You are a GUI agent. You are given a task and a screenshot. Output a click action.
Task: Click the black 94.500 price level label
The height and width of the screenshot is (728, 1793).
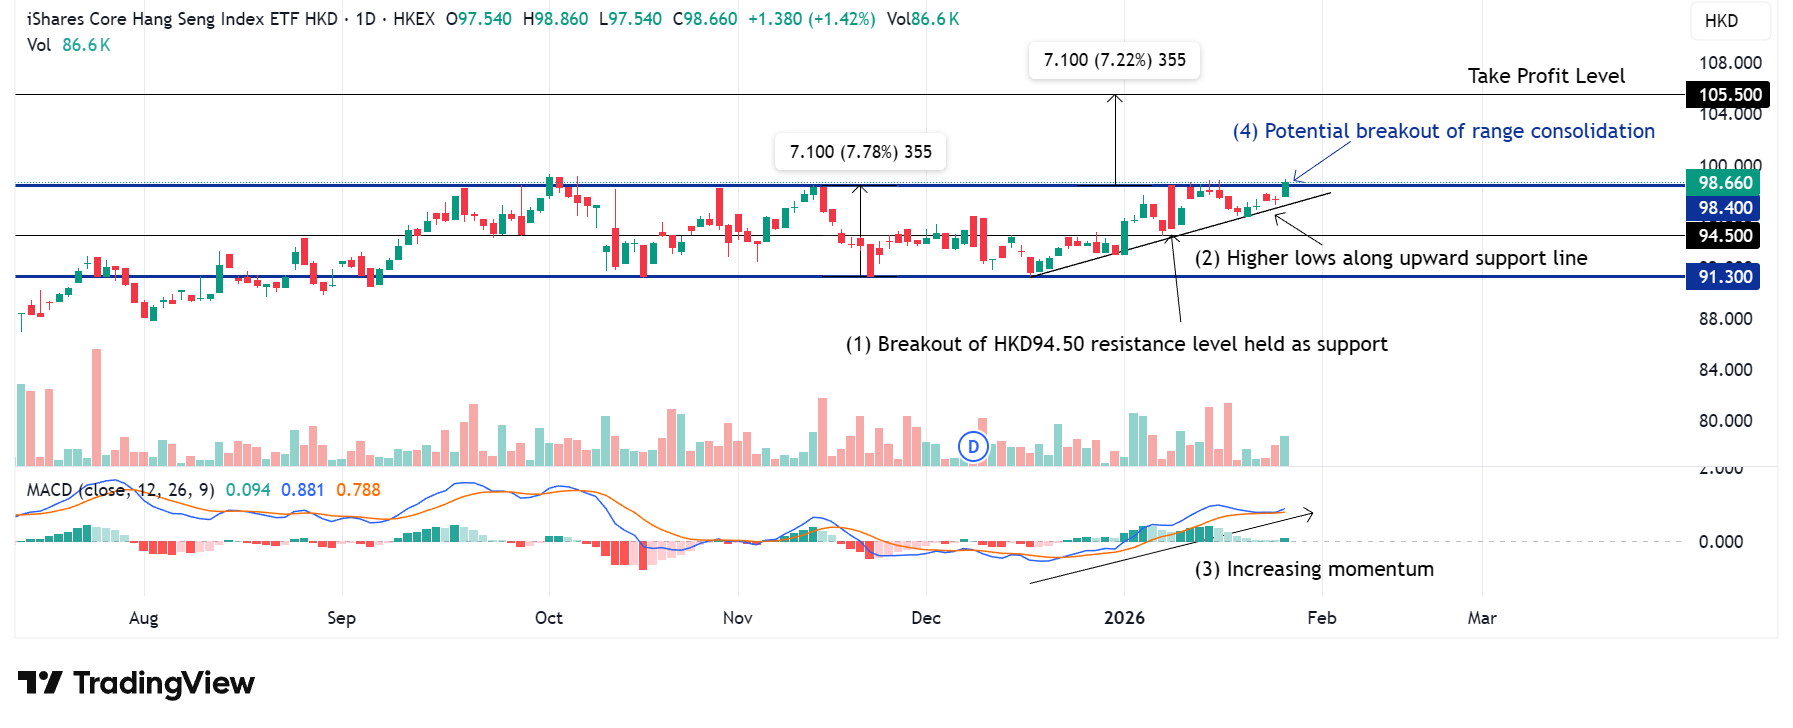click(x=1725, y=236)
